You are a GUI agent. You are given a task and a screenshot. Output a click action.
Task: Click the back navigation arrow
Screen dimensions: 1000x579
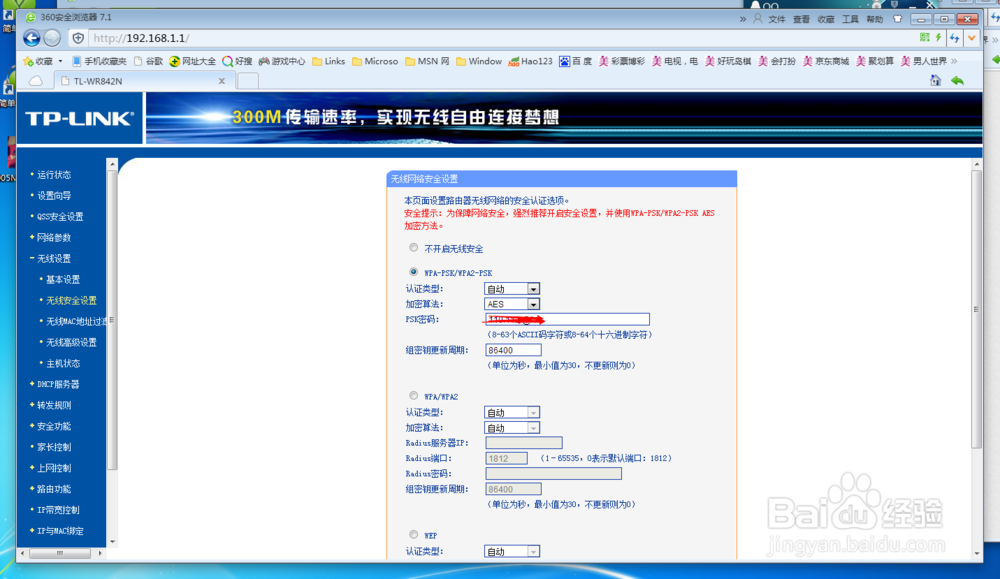coord(31,38)
